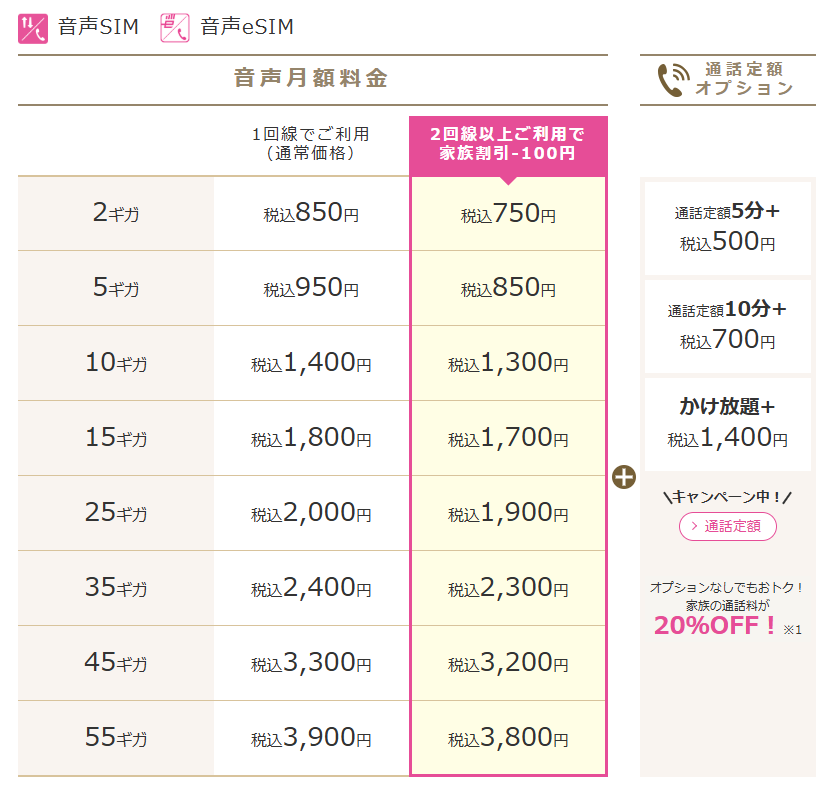Screen dimensions: 832x785
Task: Click the pink family discount header
Action: click(x=508, y=144)
